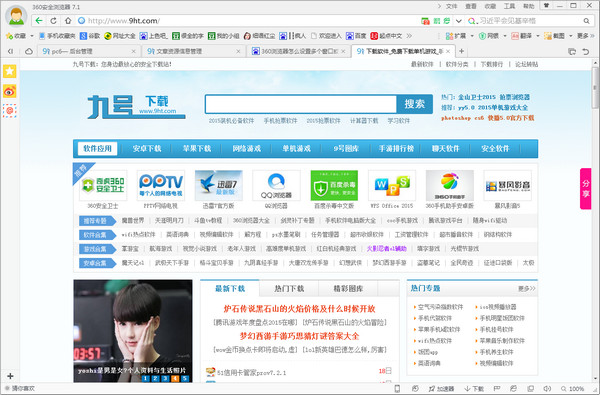The width and height of the screenshot is (600, 395).
Task: Click the 更多>> link in 热门专题
Action: click(x=527, y=289)
